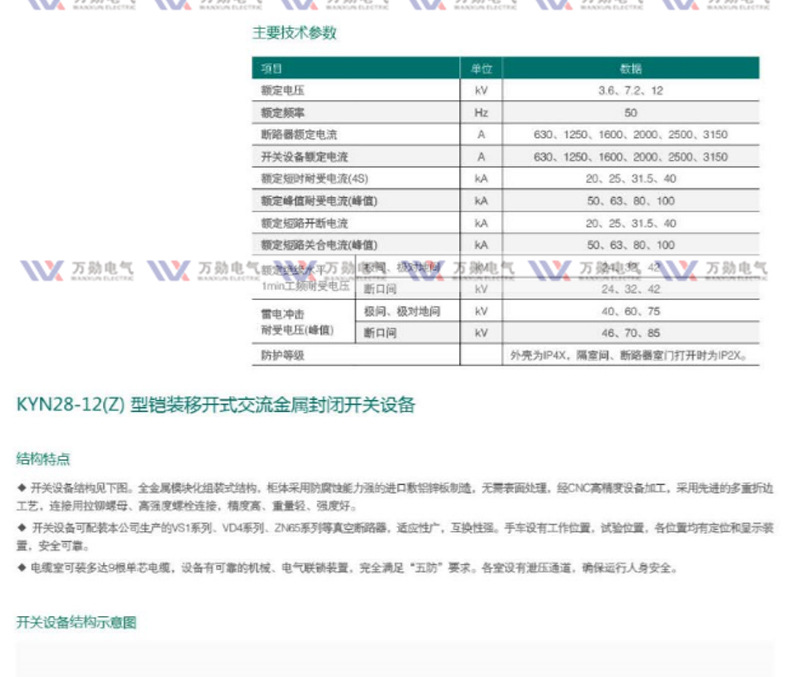Image resolution: width=790 pixels, height=677 pixels.
Task: Select the 额定短路关合电流(峰值) row label
Action: (x=319, y=245)
